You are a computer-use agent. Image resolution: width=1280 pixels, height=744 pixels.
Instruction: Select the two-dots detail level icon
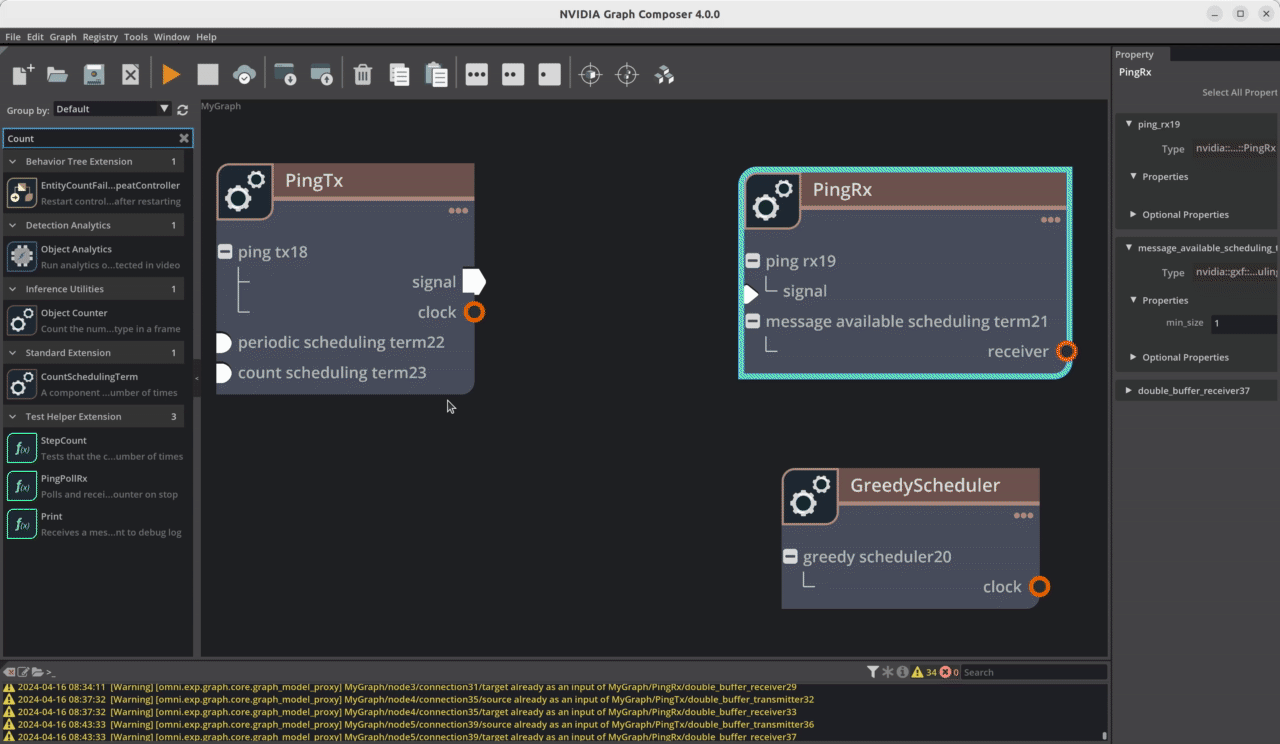513,74
